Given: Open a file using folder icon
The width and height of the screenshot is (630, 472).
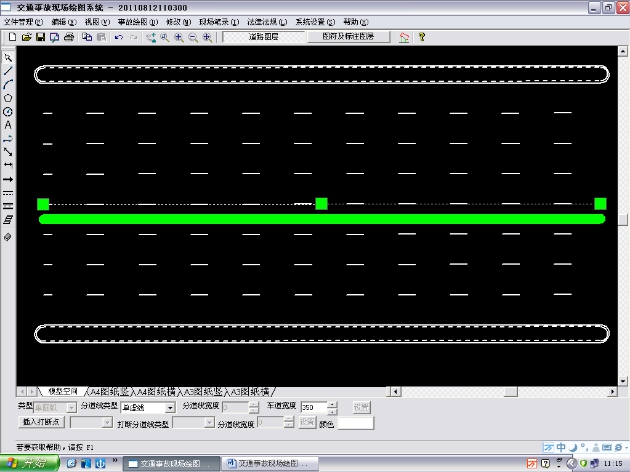Looking at the screenshot, I should [x=27, y=37].
